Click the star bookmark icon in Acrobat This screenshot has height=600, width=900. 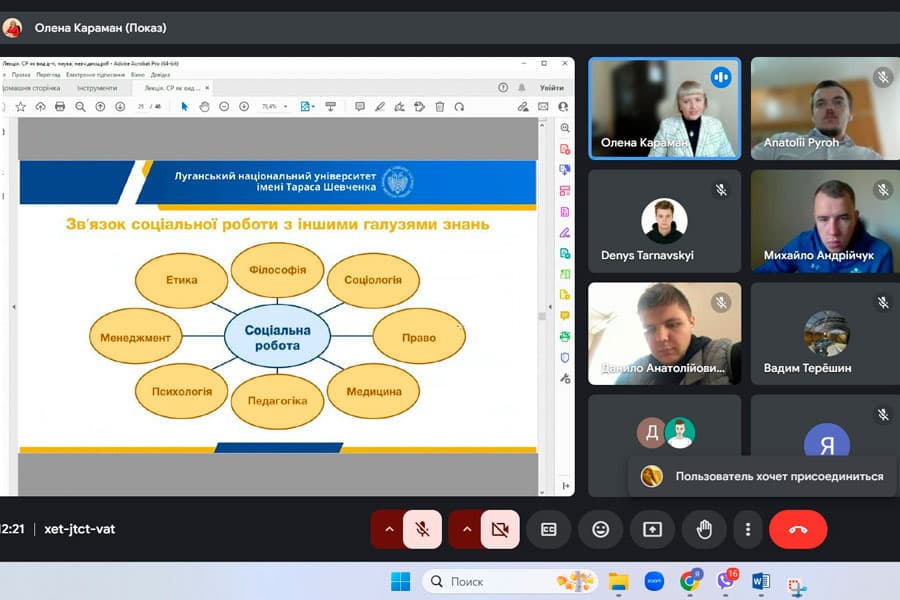[x=21, y=107]
